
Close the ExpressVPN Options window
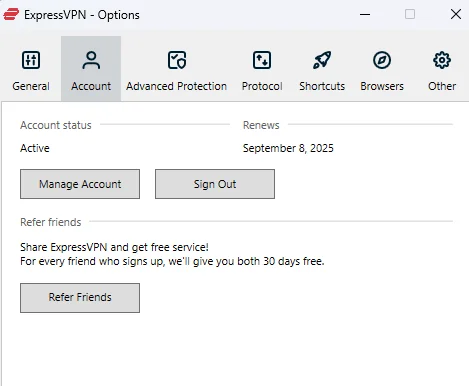pos(456,14)
